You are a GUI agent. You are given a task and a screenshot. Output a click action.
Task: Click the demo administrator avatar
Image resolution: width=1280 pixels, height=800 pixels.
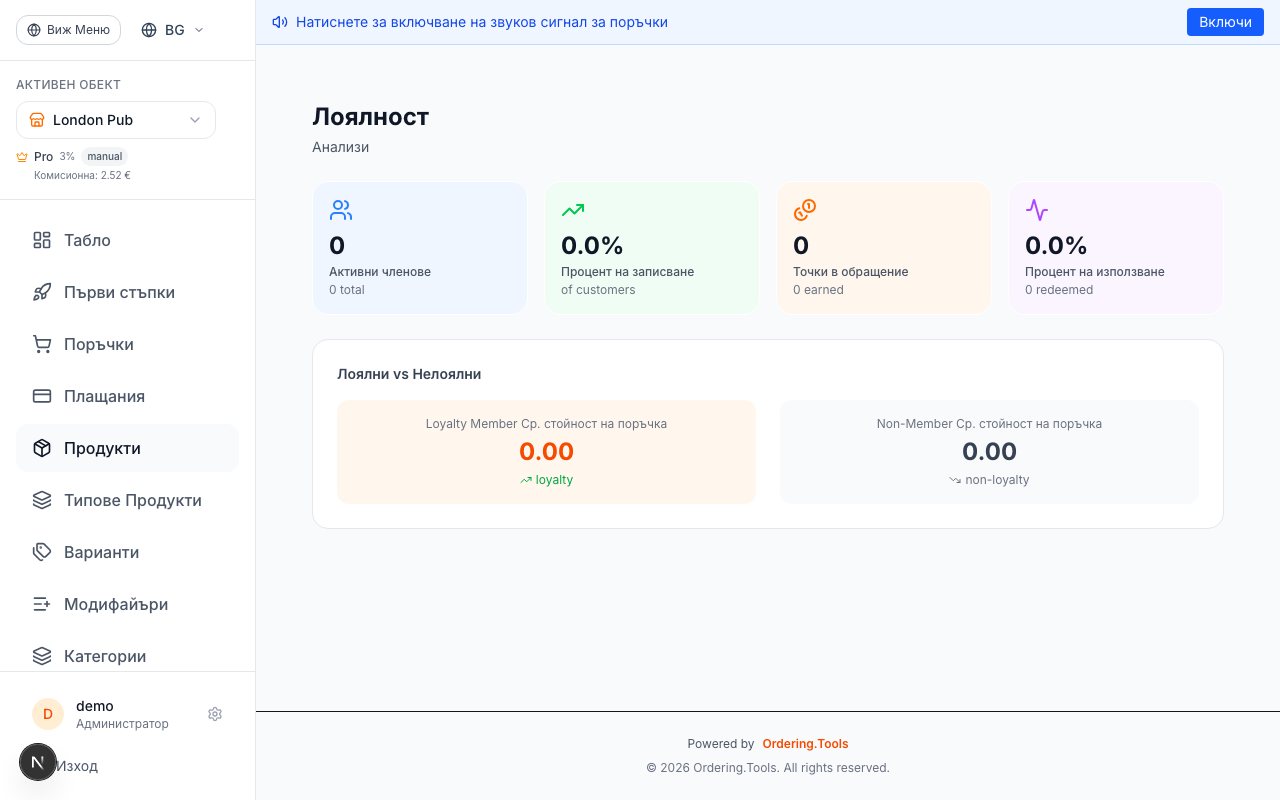(x=47, y=713)
